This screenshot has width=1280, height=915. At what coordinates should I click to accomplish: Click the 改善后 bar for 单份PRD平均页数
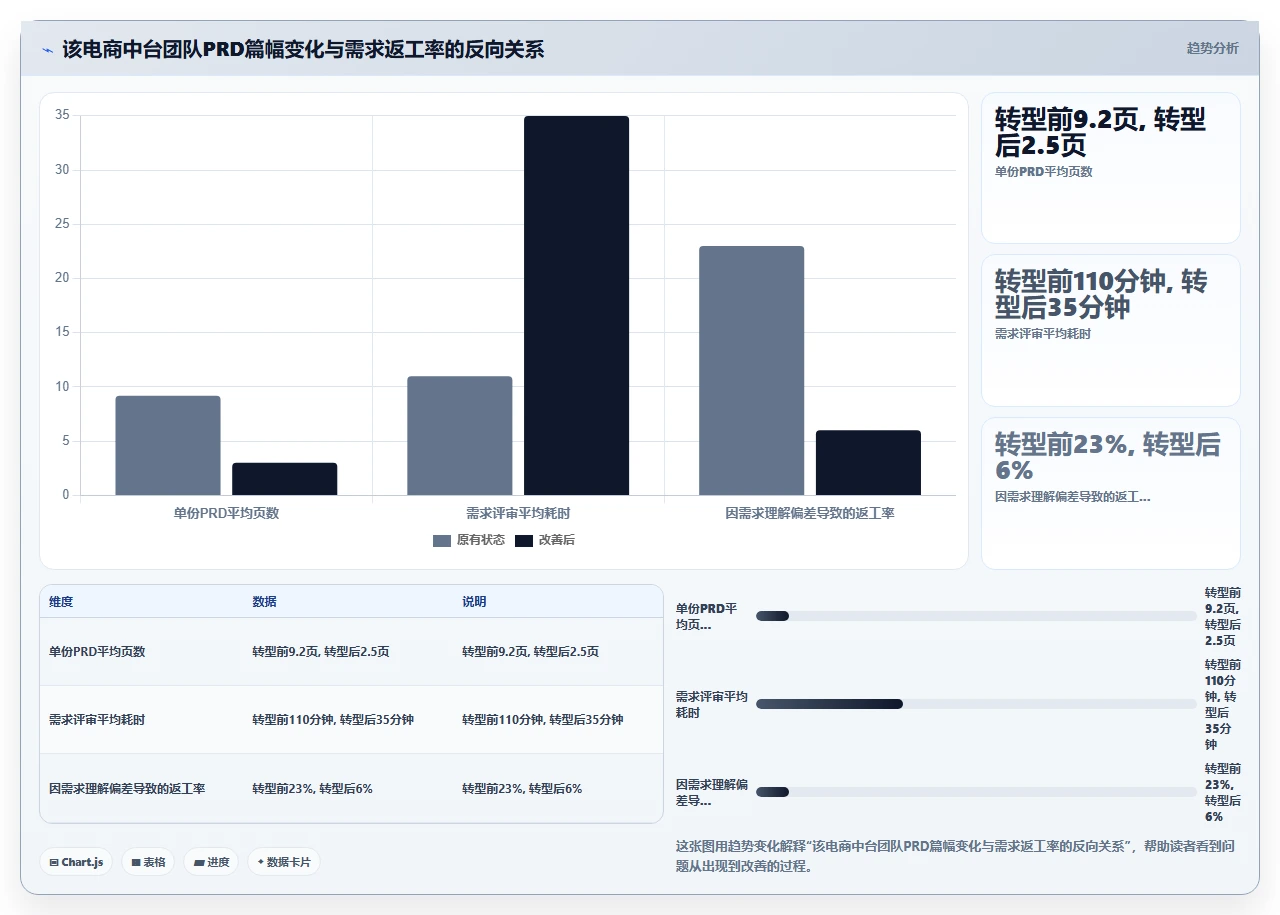284,479
